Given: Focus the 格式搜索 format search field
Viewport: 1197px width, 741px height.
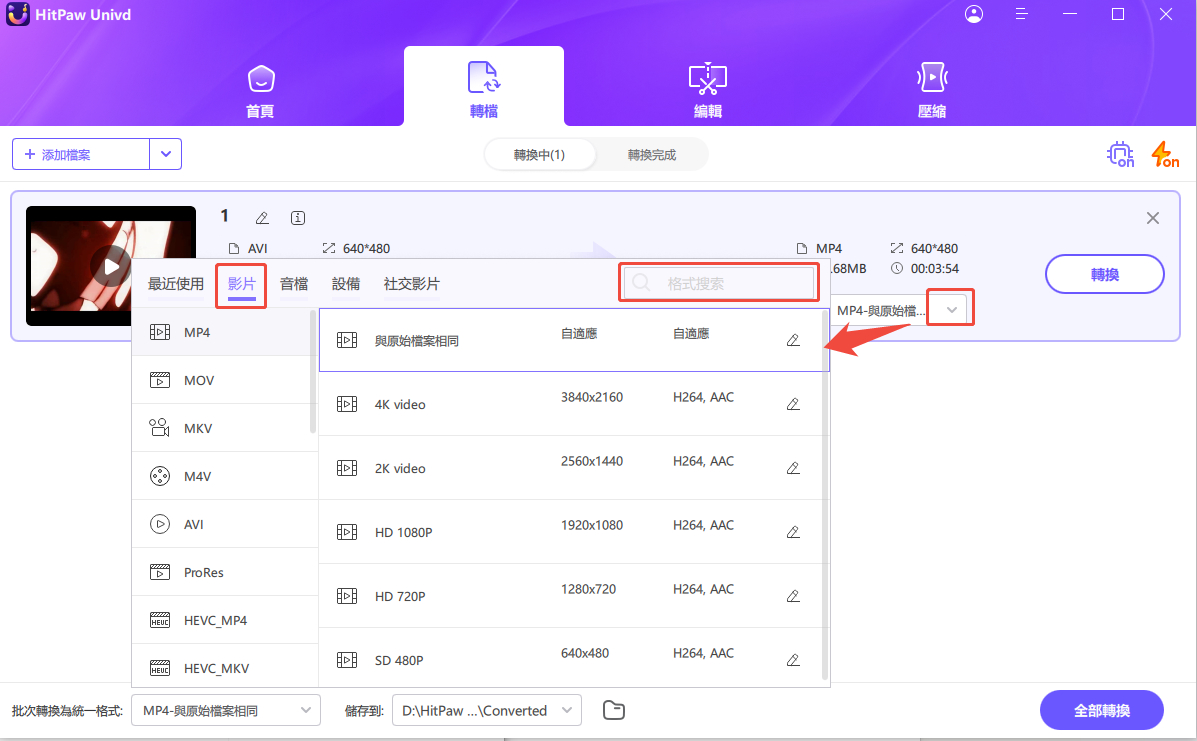Looking at the screenshot, I should pyautogui.click(x=718, y=283).
